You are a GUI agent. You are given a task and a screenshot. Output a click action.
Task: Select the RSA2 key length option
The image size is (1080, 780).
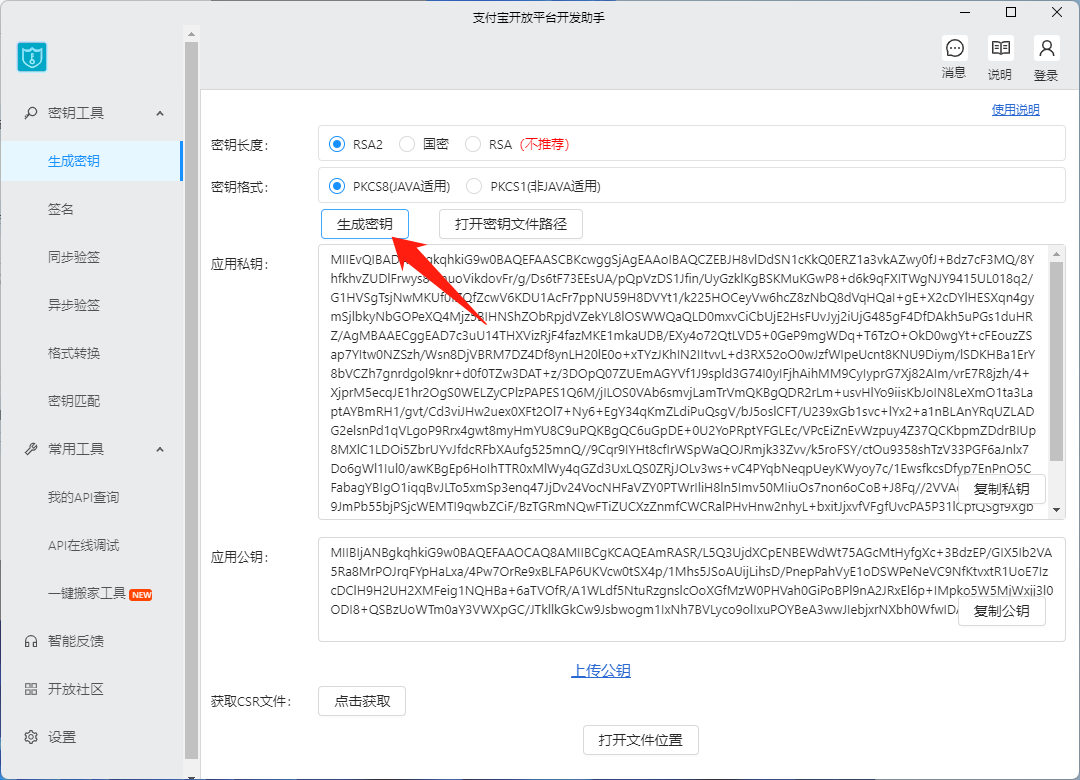point(337,144)
